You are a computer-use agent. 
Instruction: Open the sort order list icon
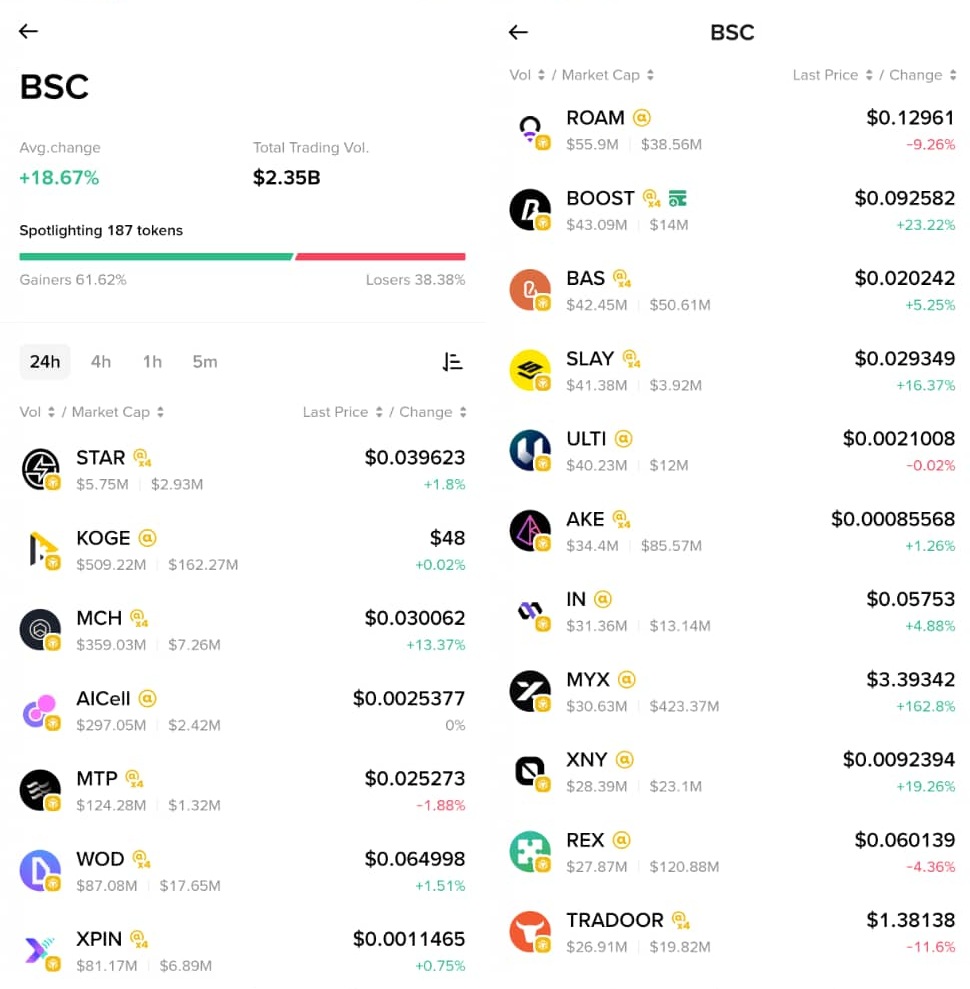pyautogui.click(x=452, y=362)
